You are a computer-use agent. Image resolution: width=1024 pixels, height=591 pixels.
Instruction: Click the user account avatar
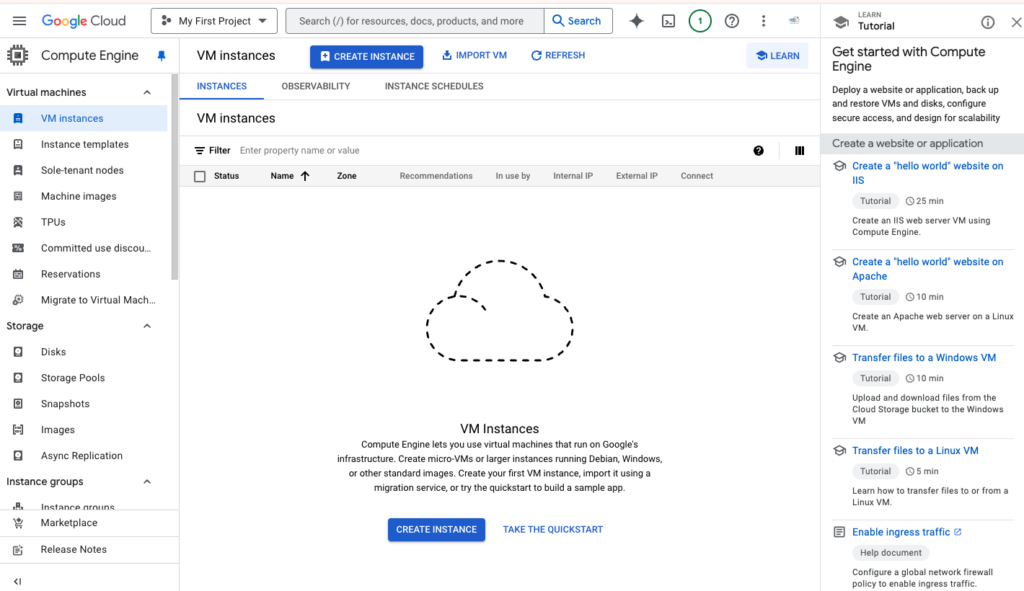click(793, 20)
